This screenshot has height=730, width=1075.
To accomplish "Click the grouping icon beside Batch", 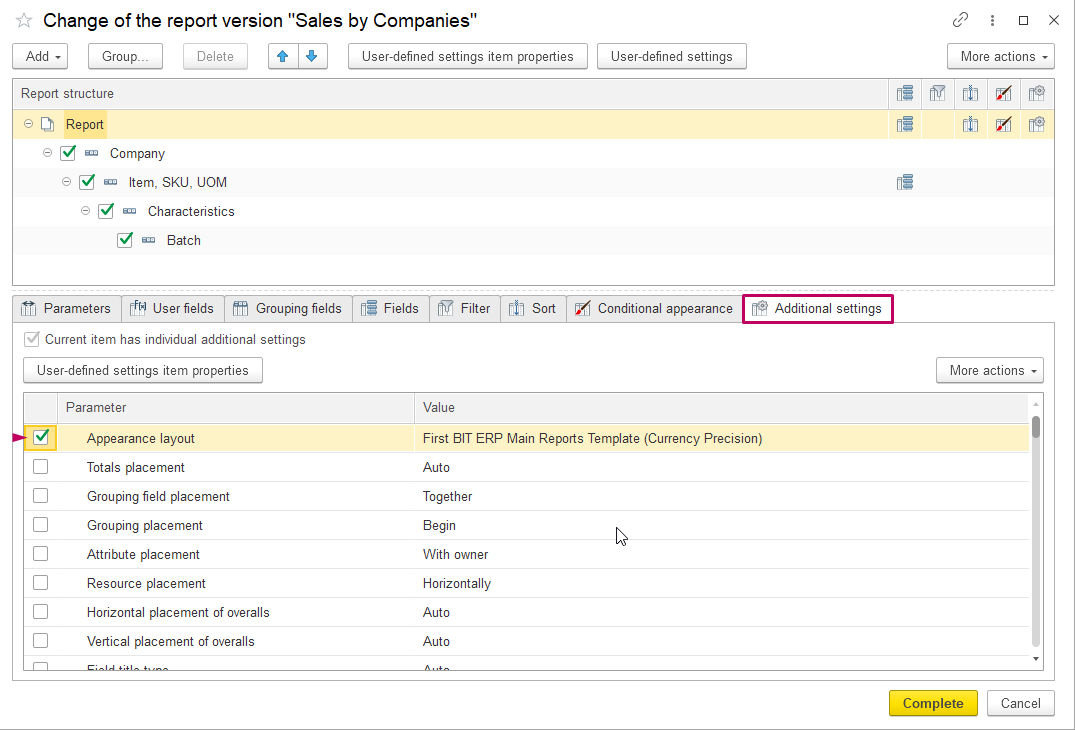I will (149, 240).
